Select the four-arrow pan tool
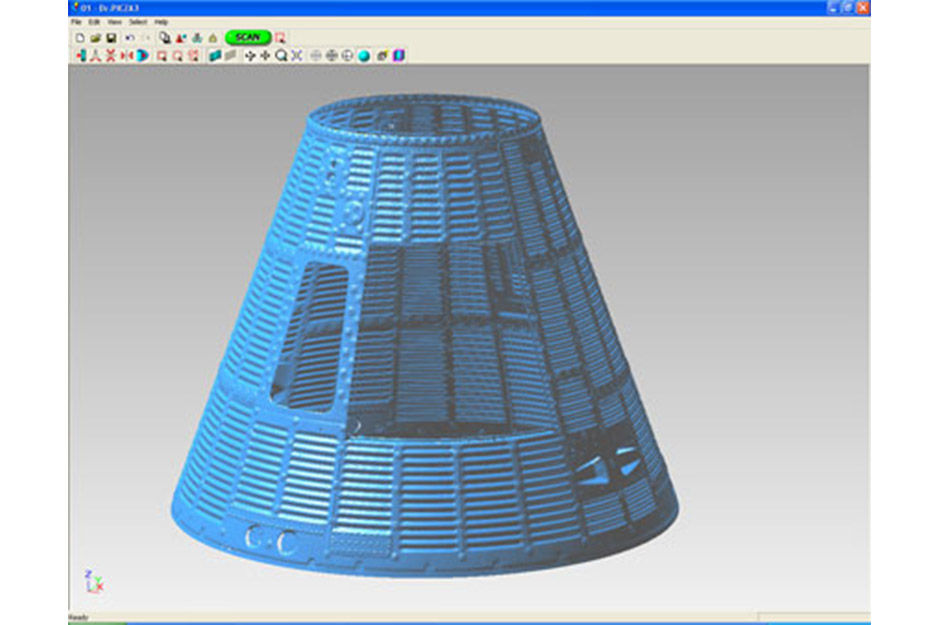Image resolution: width=938 pixels, height=625 pixels. (265, 56)
